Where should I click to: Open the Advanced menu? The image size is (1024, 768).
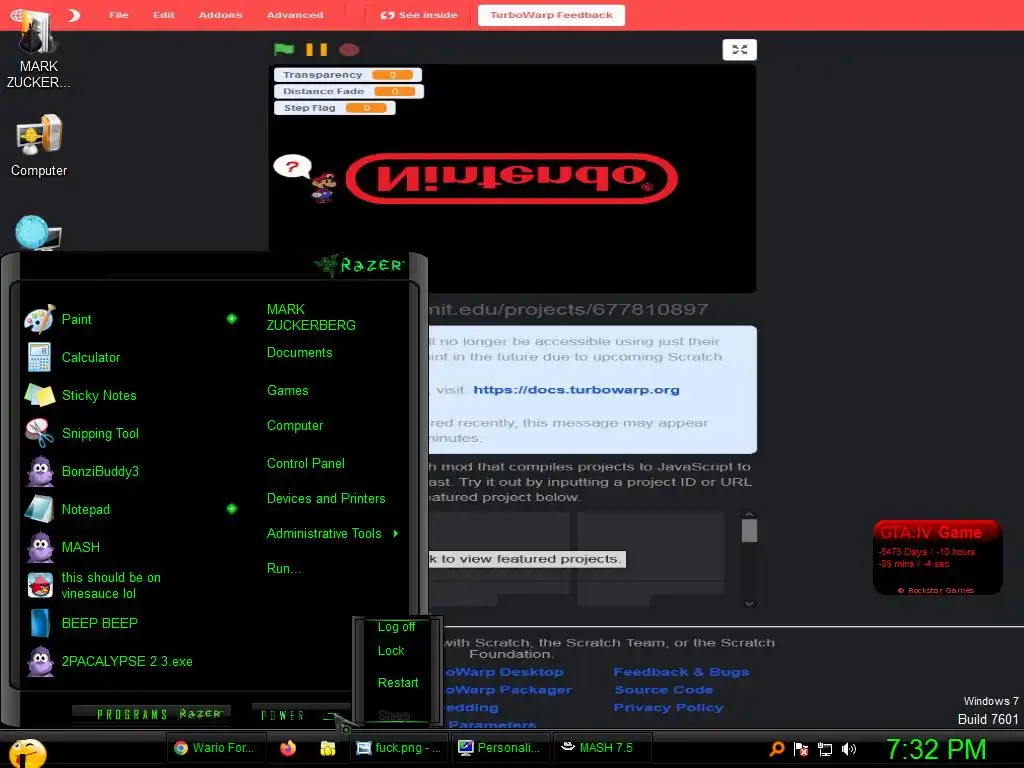[x=295, y=14]
